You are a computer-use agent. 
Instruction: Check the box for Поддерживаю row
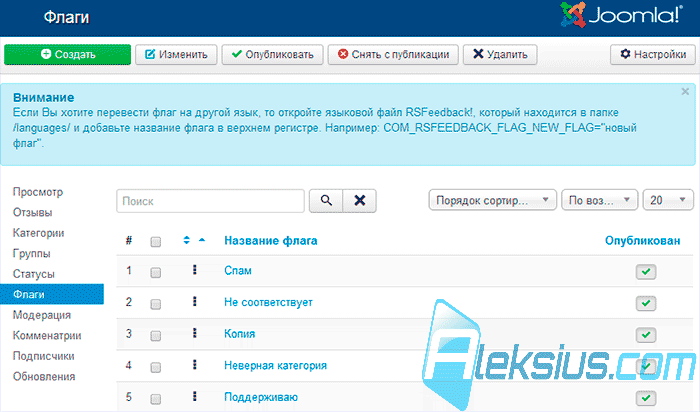(x=155, y=399)
